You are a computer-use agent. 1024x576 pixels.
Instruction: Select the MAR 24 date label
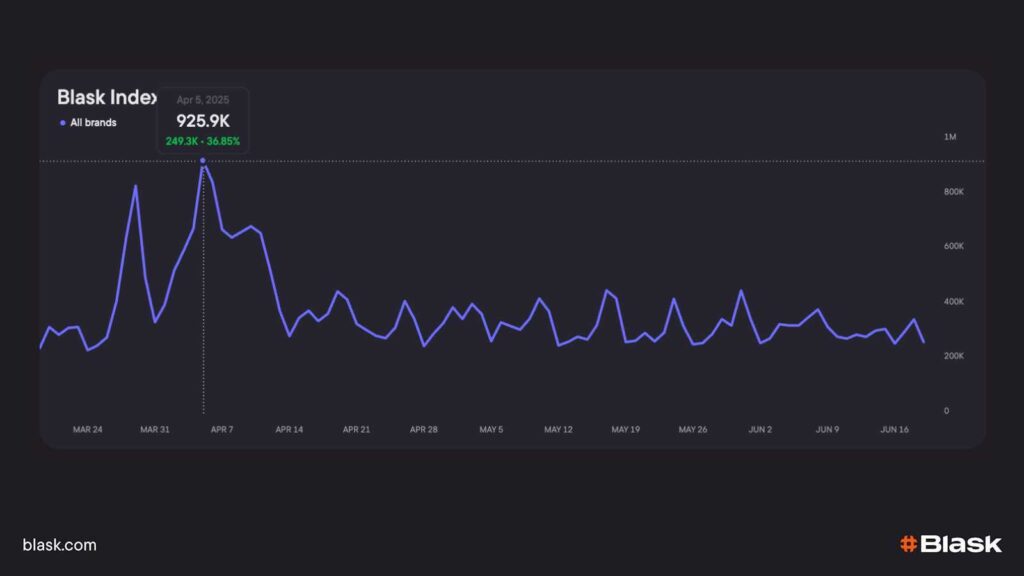tap(88, 429)
